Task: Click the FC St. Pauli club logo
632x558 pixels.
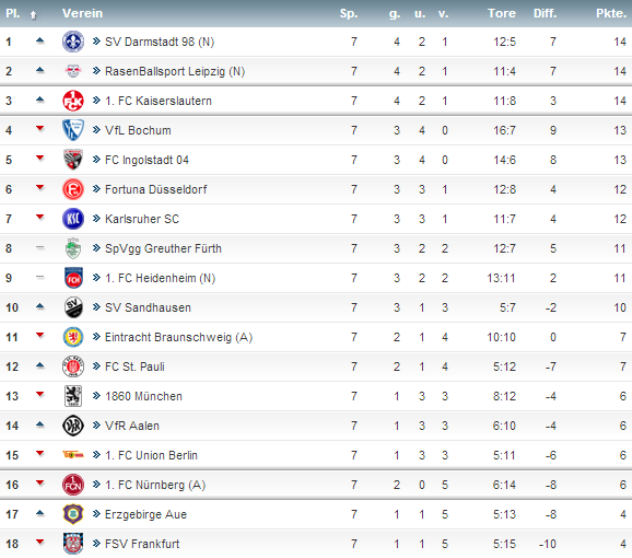Action: (x=72, y=366)
